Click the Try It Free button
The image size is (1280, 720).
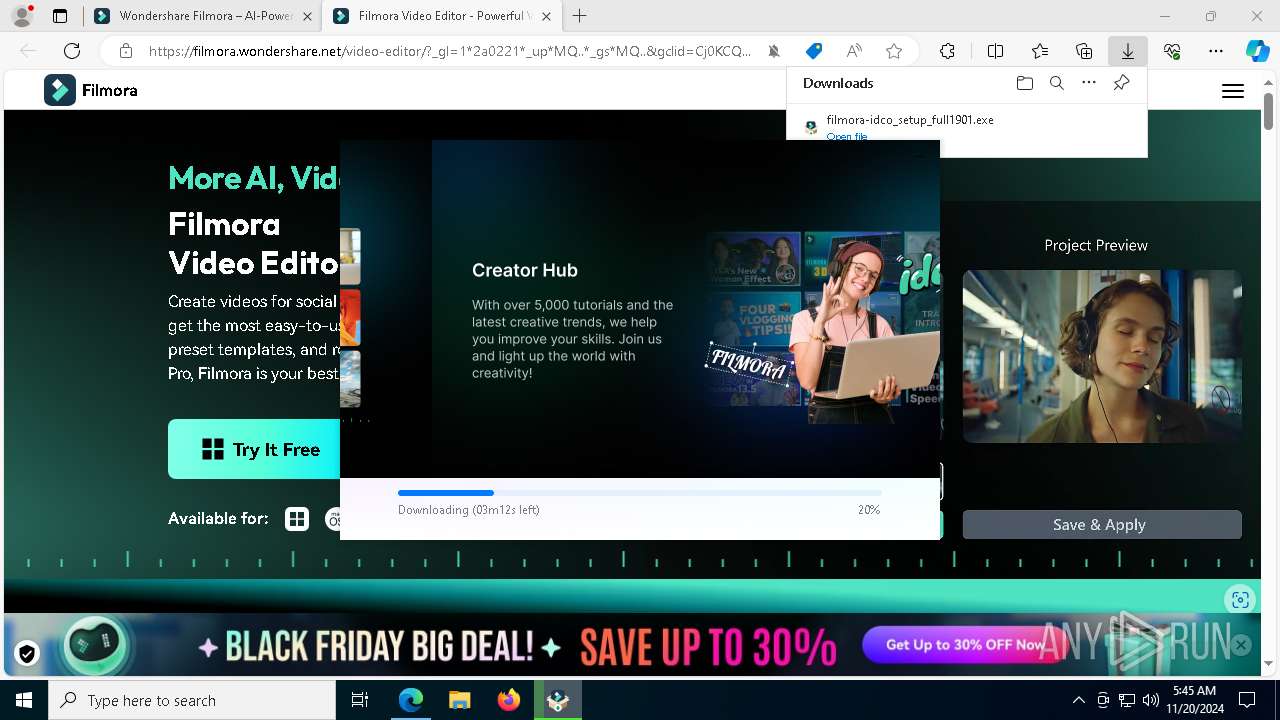[254, 449]
